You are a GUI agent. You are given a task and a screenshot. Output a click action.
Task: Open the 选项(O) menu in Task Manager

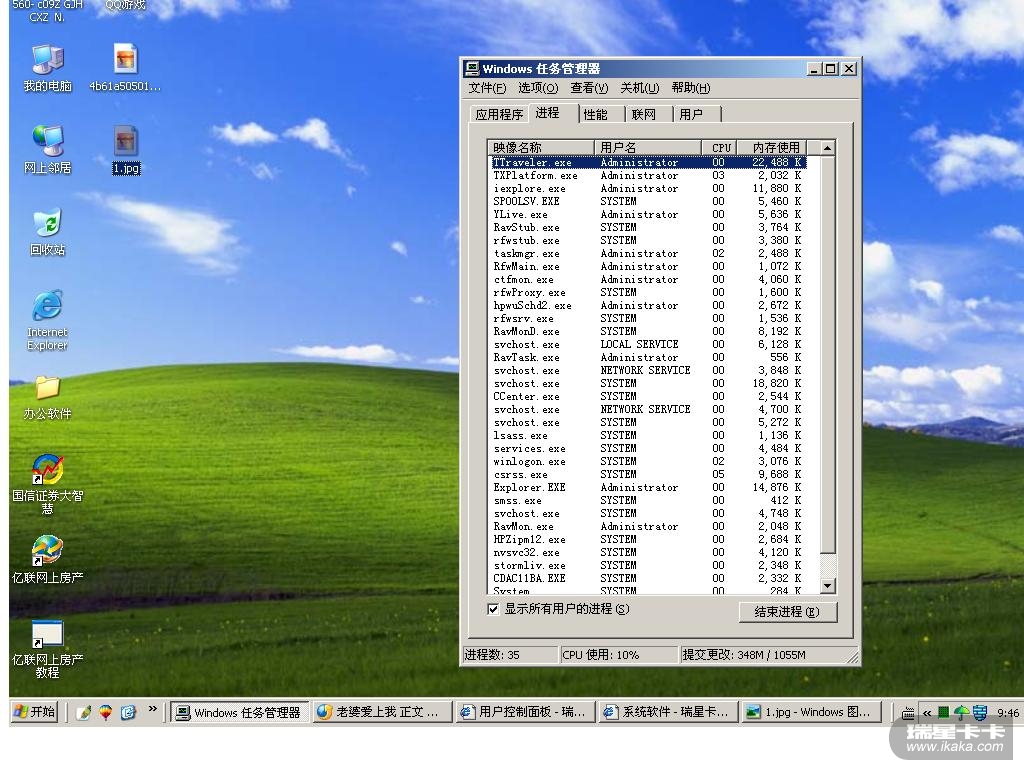point(538,88)
